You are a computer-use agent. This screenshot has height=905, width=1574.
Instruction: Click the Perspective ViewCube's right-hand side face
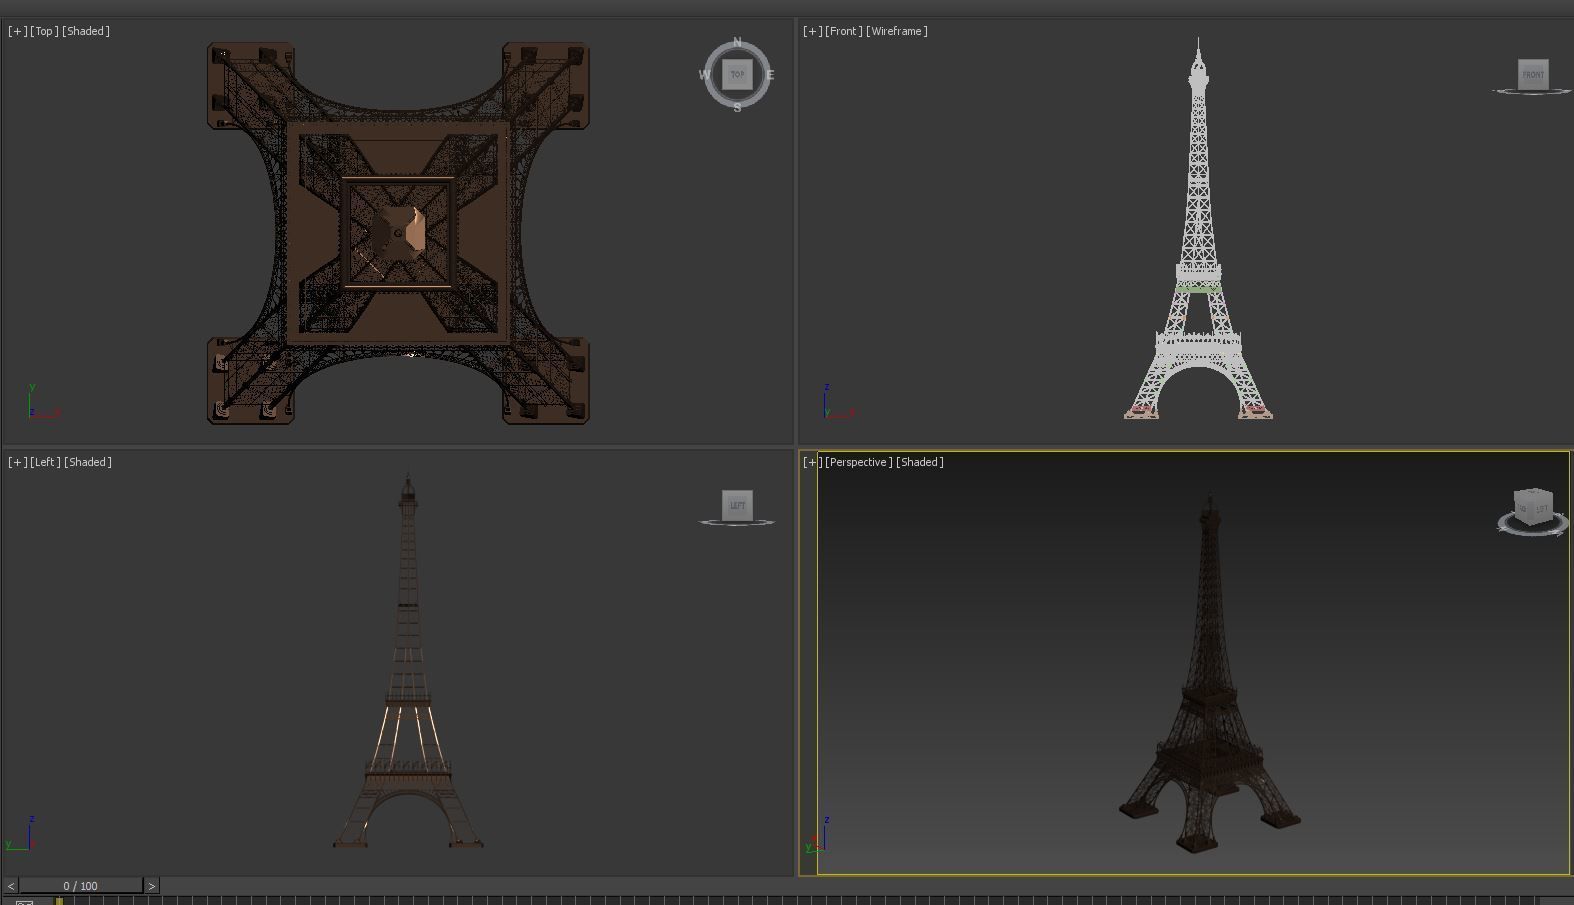click(x=1542, y=509)
